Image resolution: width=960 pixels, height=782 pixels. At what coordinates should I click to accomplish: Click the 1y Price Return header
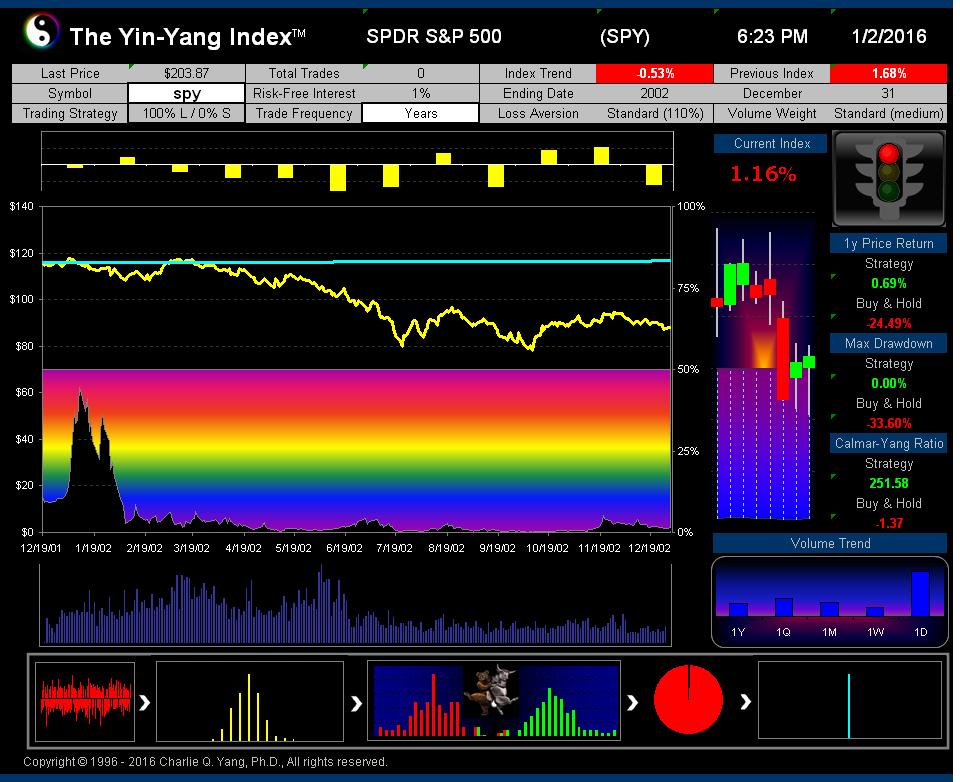tap(888, 243)
